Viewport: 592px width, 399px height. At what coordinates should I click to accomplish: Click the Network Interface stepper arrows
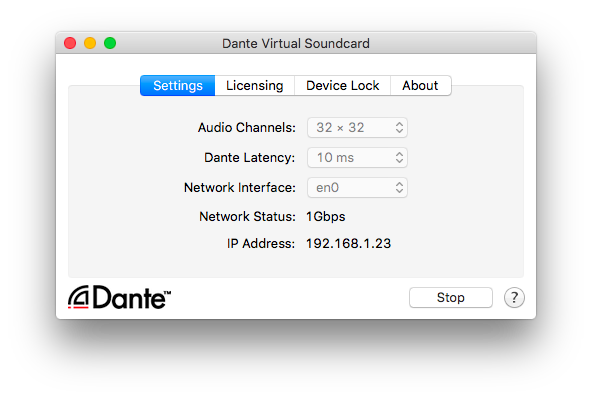coord(399,188)
